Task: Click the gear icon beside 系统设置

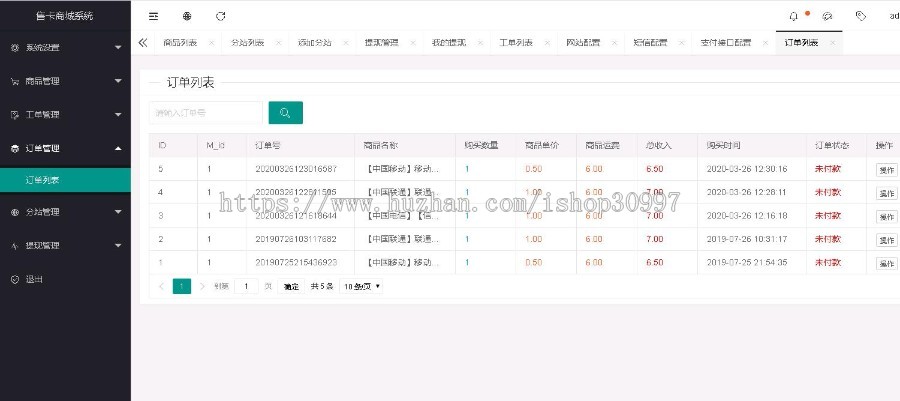Action: tap(15, 48)
